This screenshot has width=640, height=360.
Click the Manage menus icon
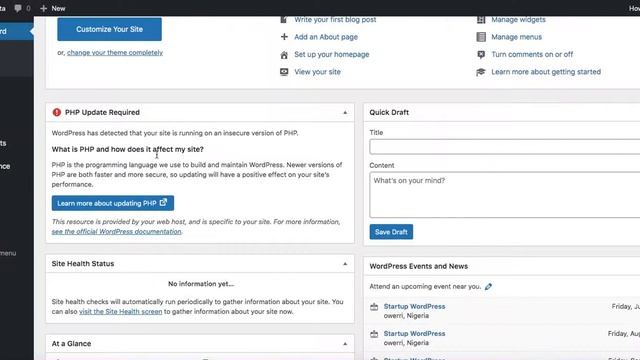tap(481, 37)
